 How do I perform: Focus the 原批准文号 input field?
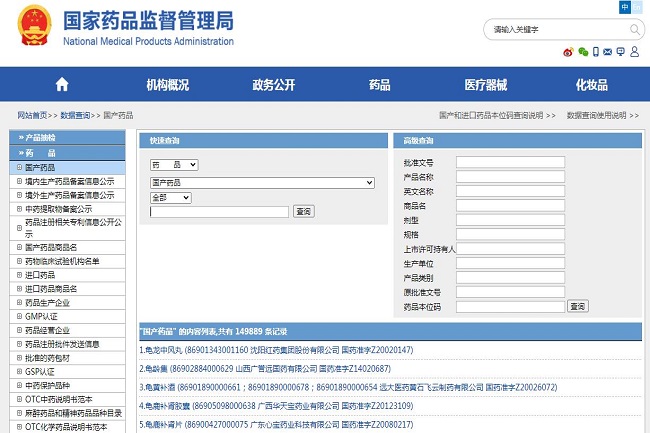[x=510, y=292]
